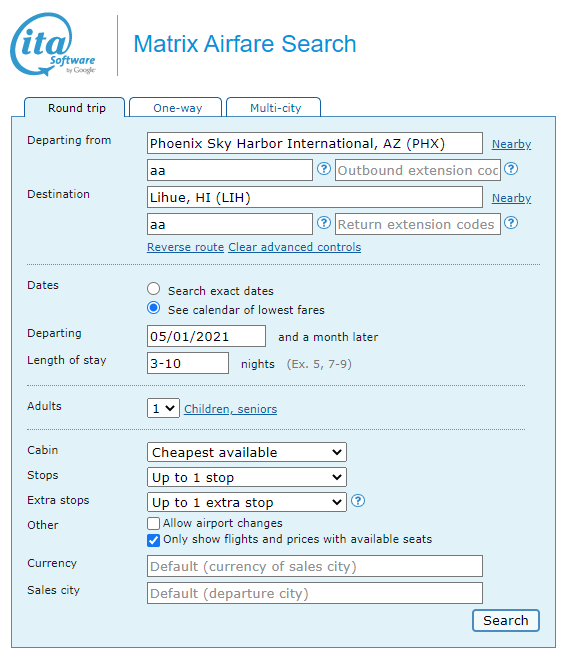Expand the Extra stops dropdown
The image size is (567, 666).
pos(247,502)
